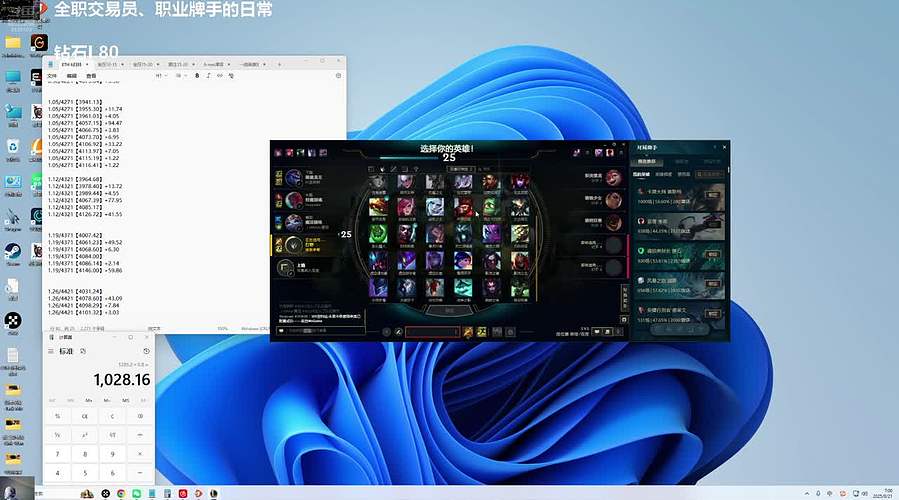
Task: Expand Calculator memory list dropdown
Action: pos(143,400)
